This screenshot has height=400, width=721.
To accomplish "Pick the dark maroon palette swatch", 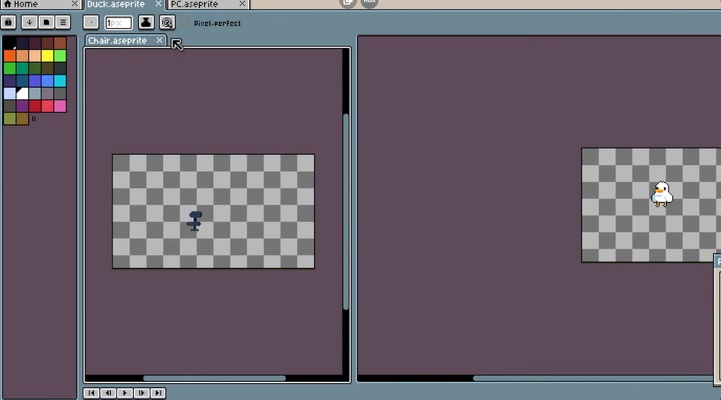I will [x=34, y=43].
